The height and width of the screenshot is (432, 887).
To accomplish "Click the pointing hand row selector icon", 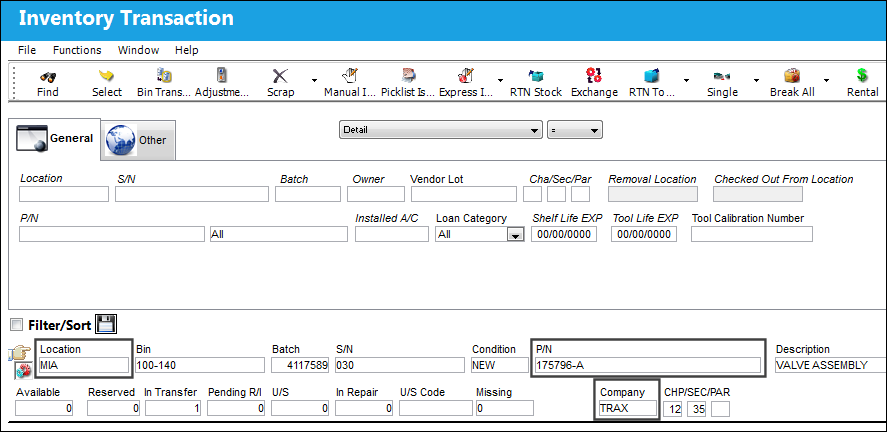I will (20, 353).
